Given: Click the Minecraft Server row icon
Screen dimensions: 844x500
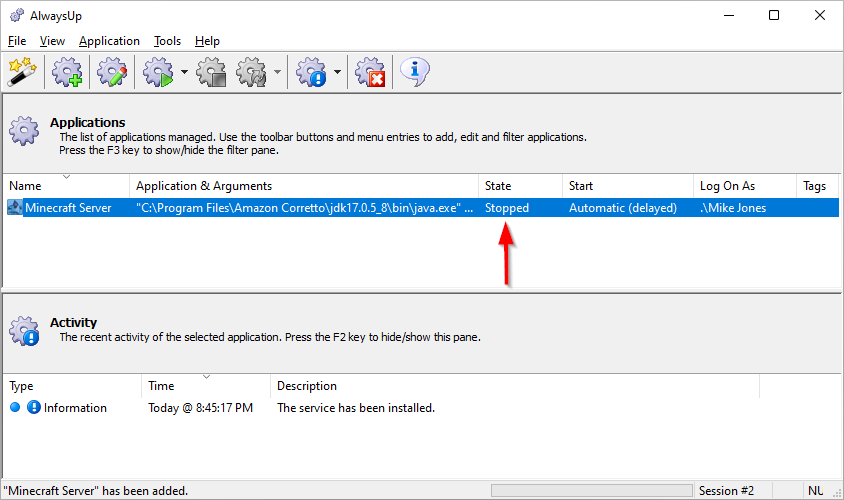Looking at the screenshot, I should tap(15, 208).
